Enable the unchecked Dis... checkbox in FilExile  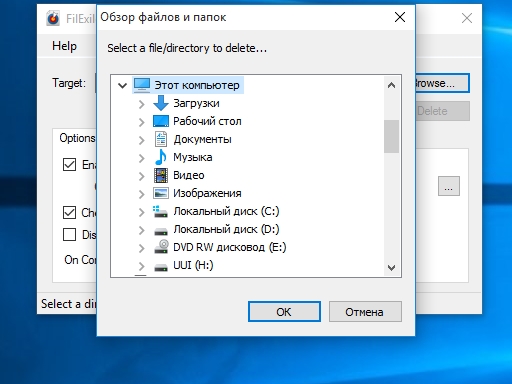69,234
